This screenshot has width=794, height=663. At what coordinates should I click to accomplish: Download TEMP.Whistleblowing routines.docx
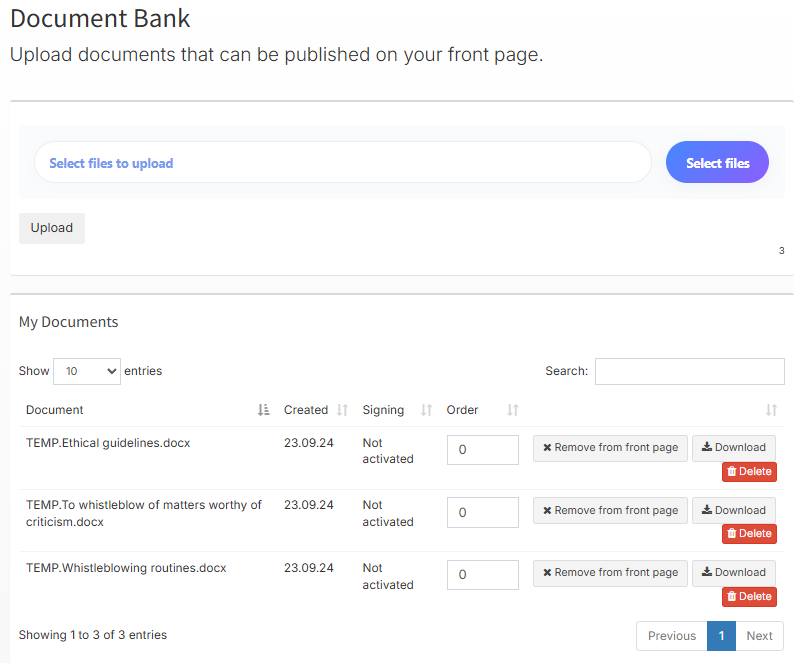pyautogui.click(x=733, y=573)
